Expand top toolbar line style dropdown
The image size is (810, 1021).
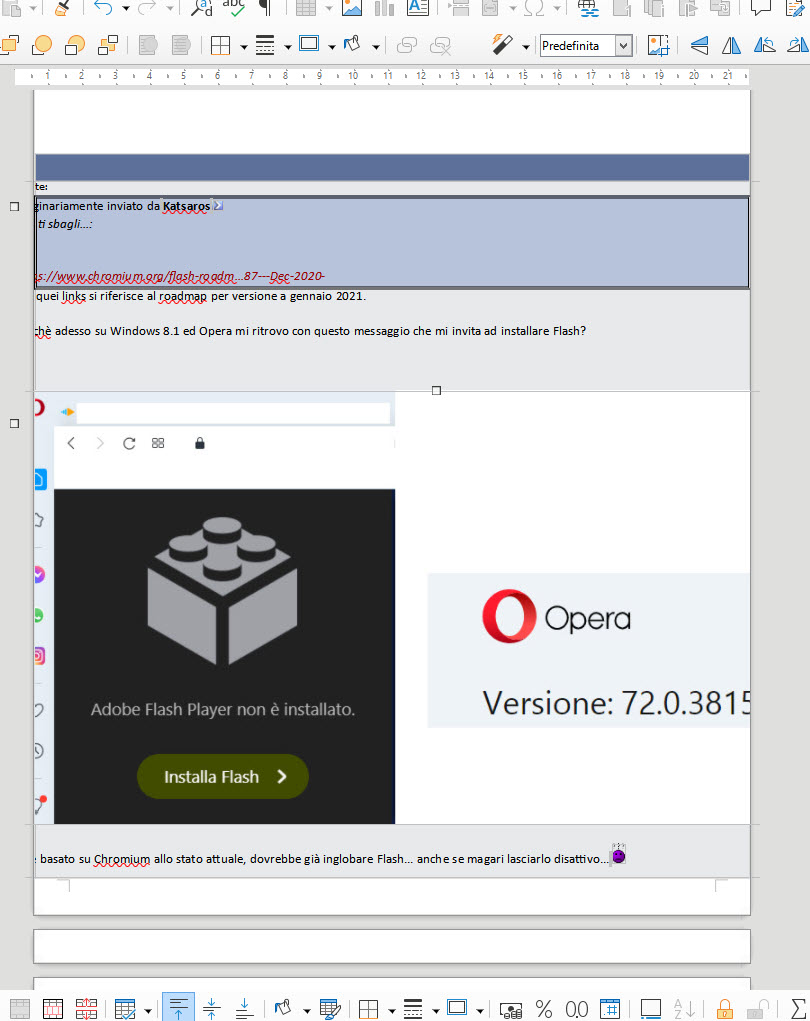point(288,47)
